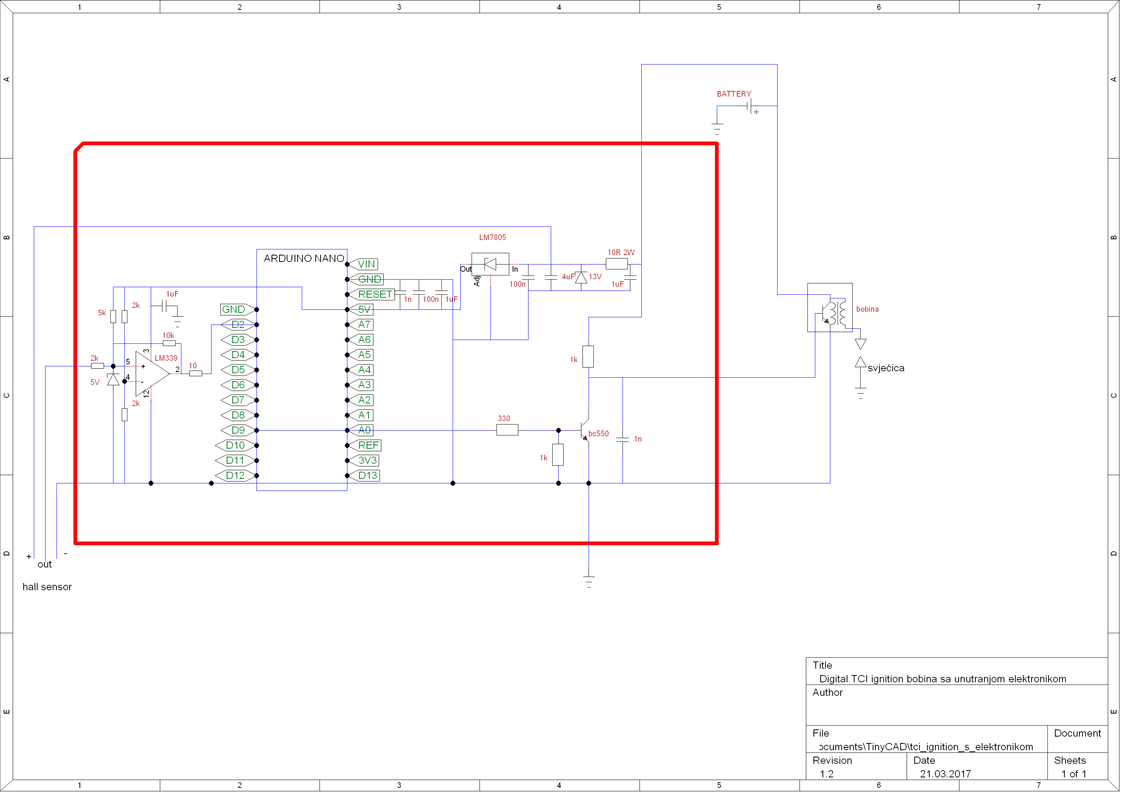Select the 10k feedback resistor symbol

pyautogui.click(x=169, y=344)
